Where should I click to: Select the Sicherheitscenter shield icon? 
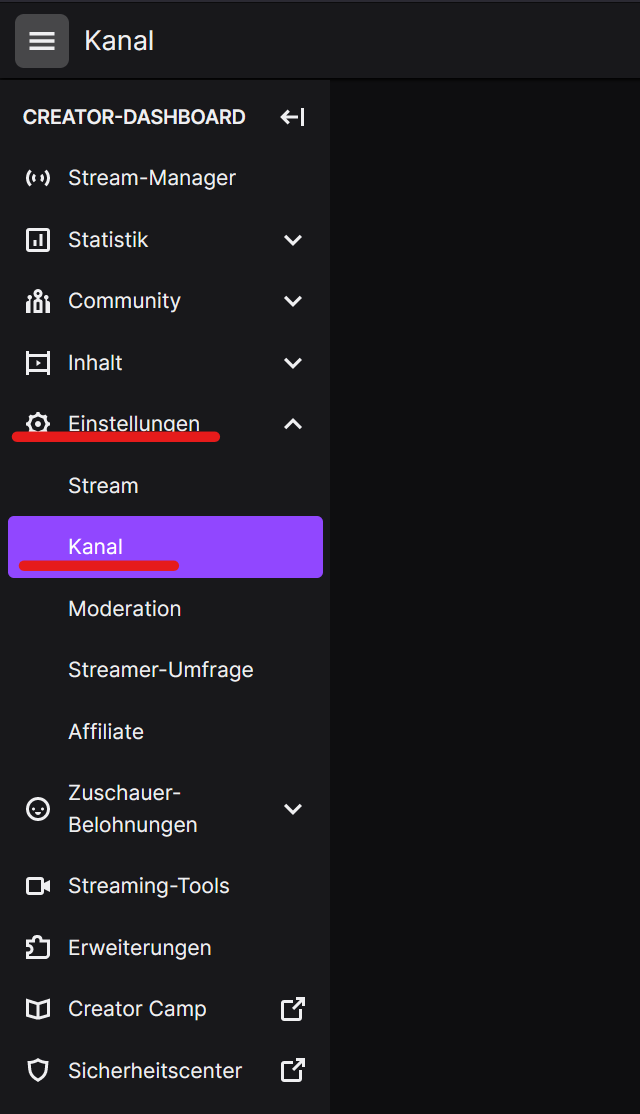coord(37,1070)
